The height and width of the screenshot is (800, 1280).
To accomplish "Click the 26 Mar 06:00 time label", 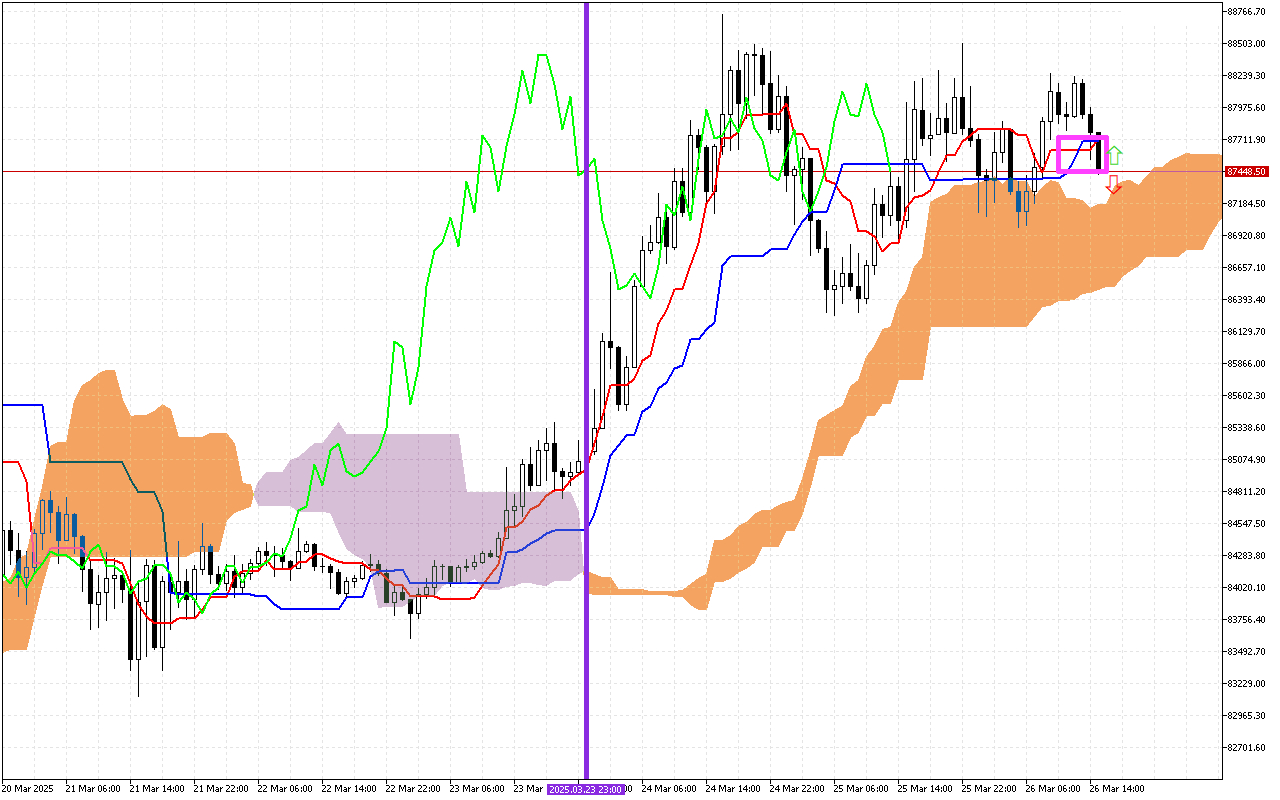I will click(x=1053, y=789).
